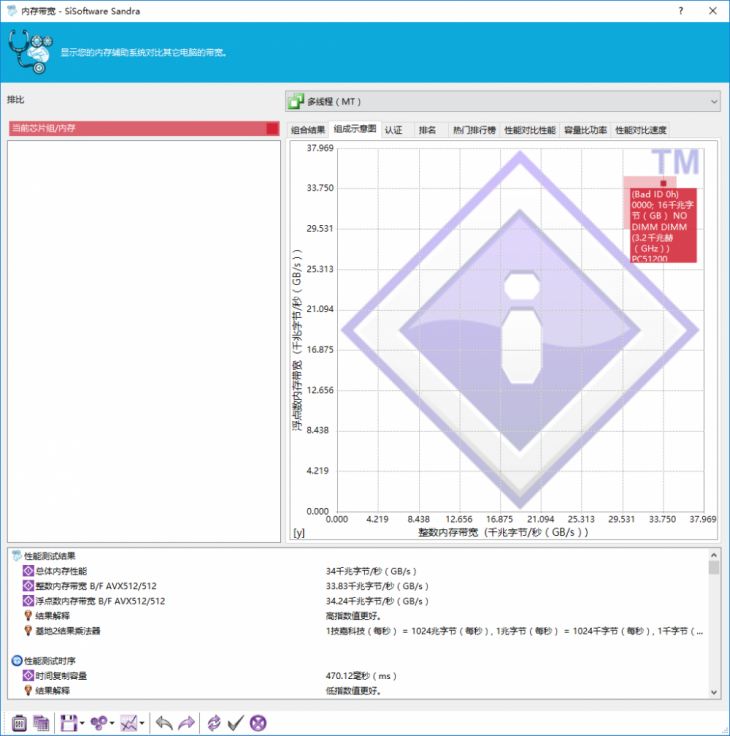Click the line chart icon

point(128,722)
